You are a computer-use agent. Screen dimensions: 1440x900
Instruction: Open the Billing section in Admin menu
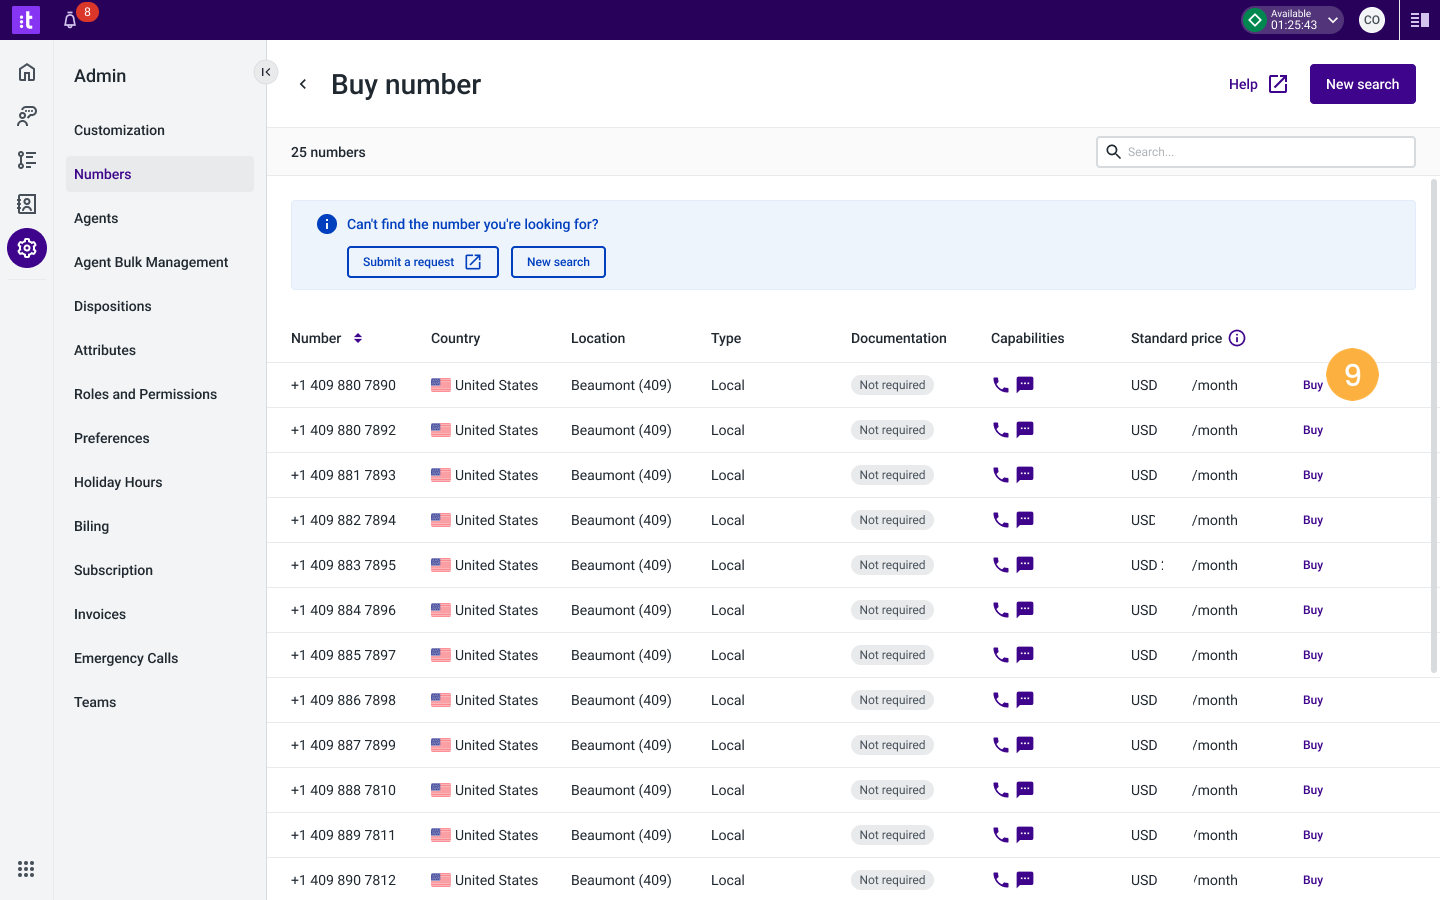[91, 525]
